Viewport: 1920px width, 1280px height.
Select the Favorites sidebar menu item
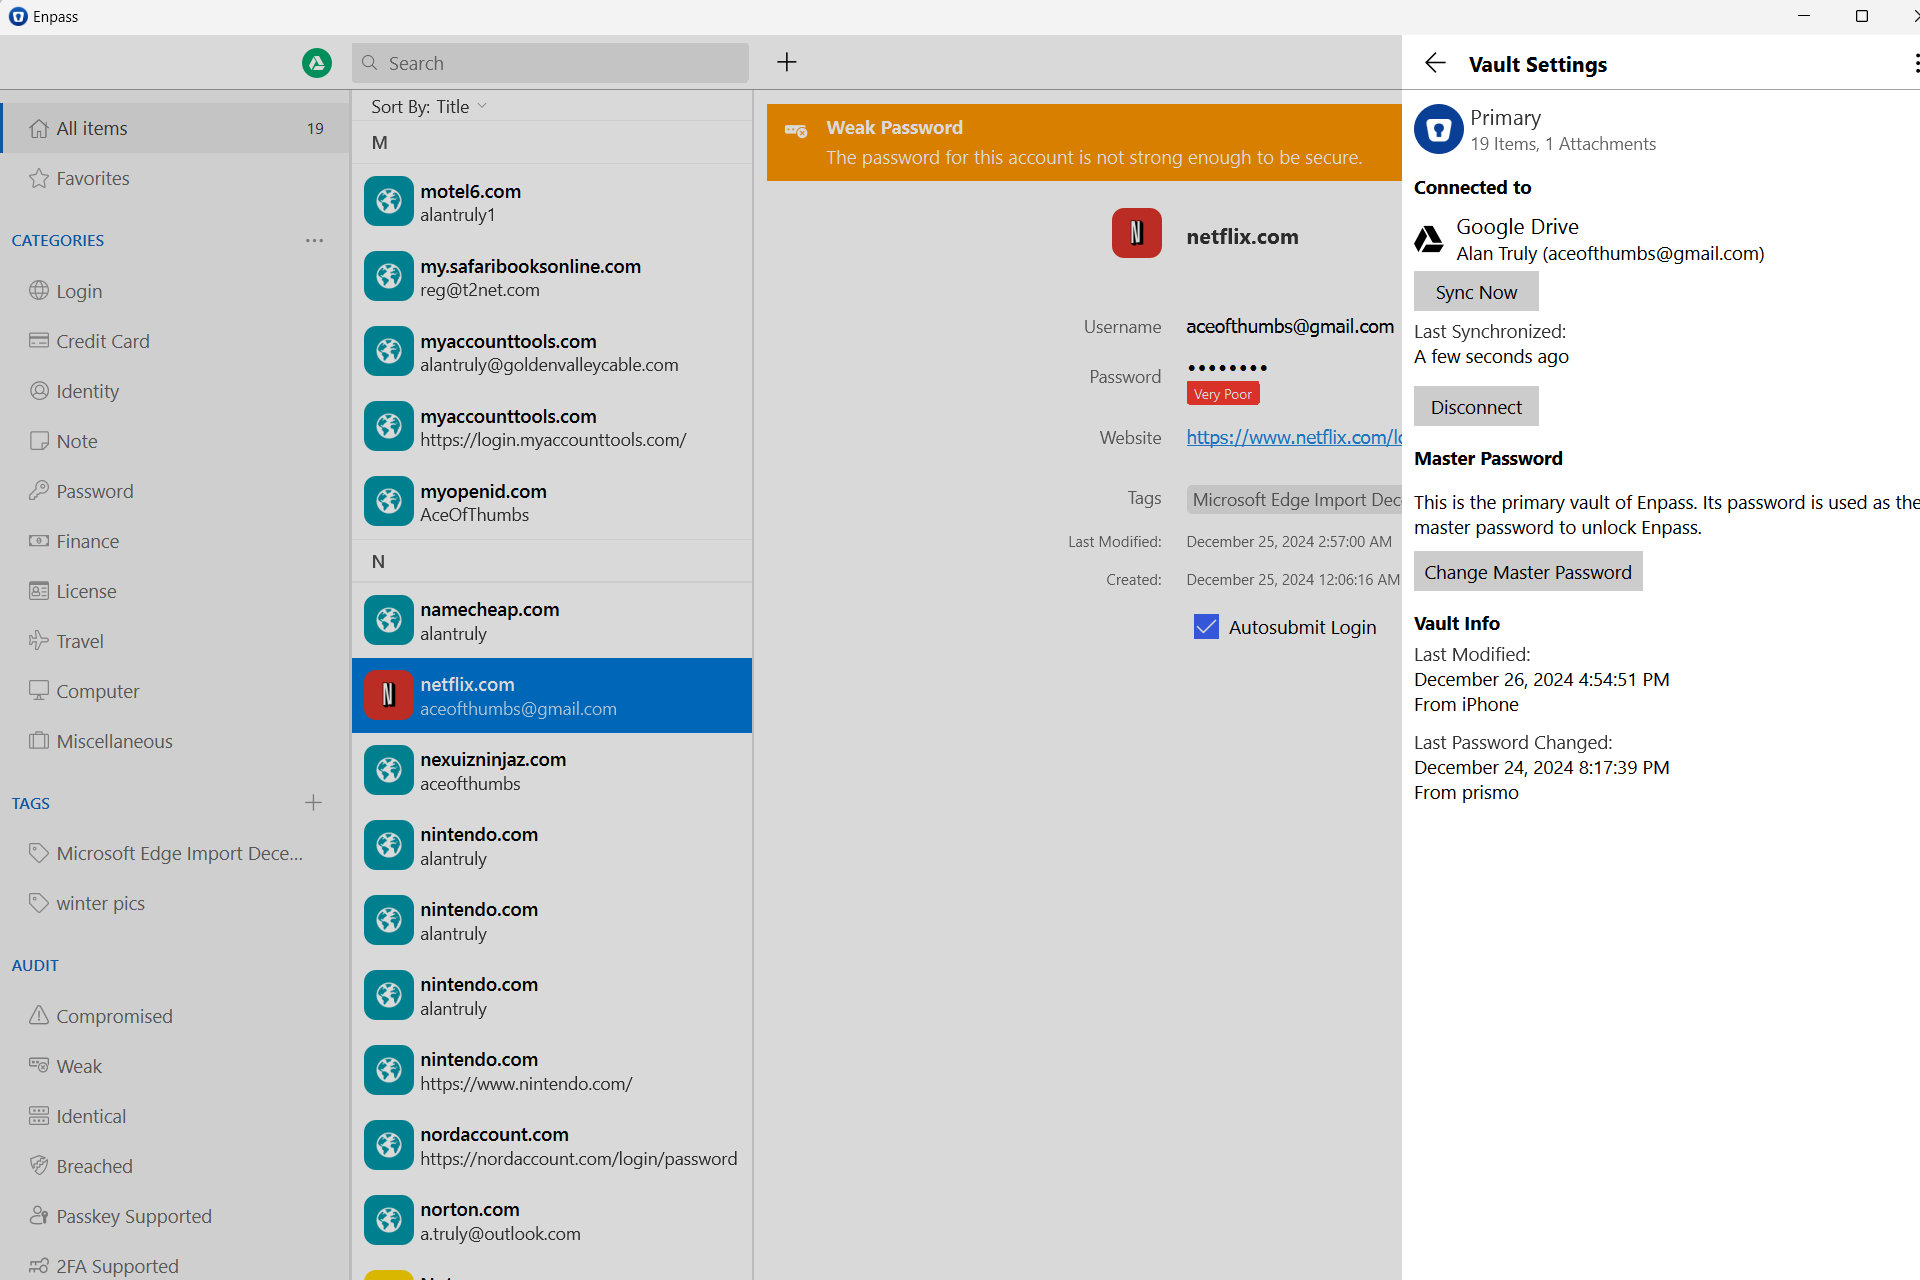[x=91, y=177]
